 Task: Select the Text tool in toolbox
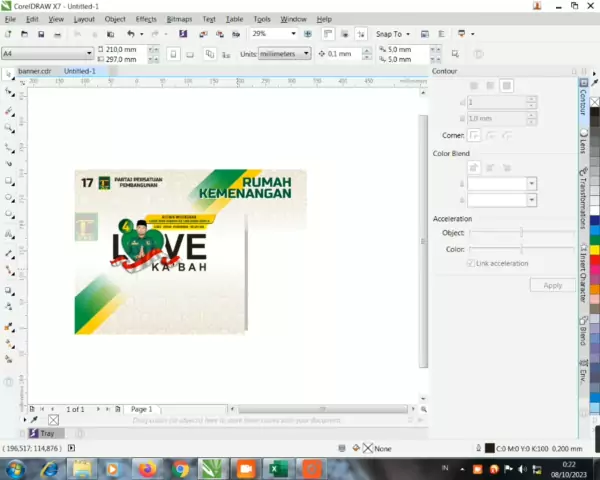[9, 236]
